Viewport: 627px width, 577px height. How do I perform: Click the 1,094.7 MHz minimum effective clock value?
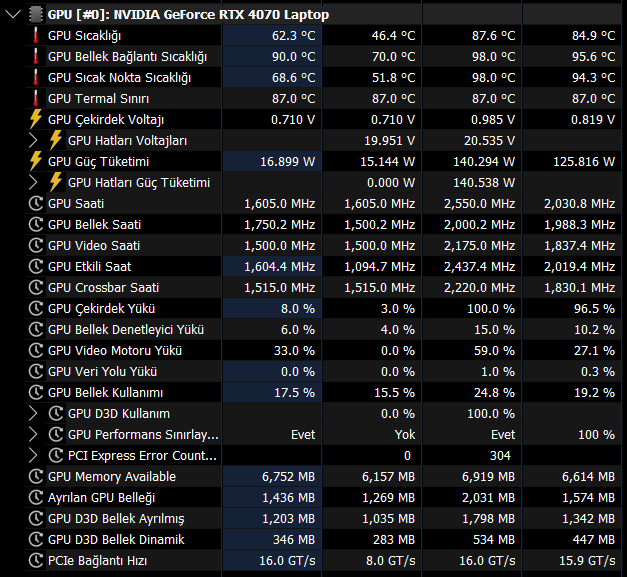(379, 267)
